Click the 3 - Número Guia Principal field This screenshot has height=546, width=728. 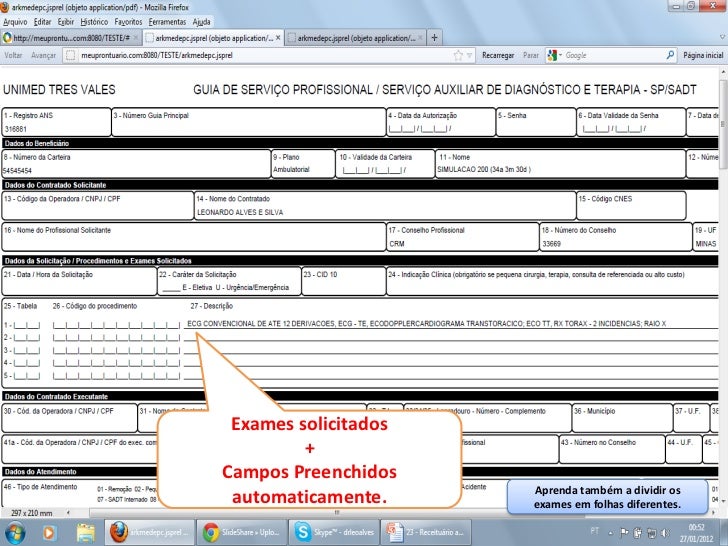(x=248, y=122)
